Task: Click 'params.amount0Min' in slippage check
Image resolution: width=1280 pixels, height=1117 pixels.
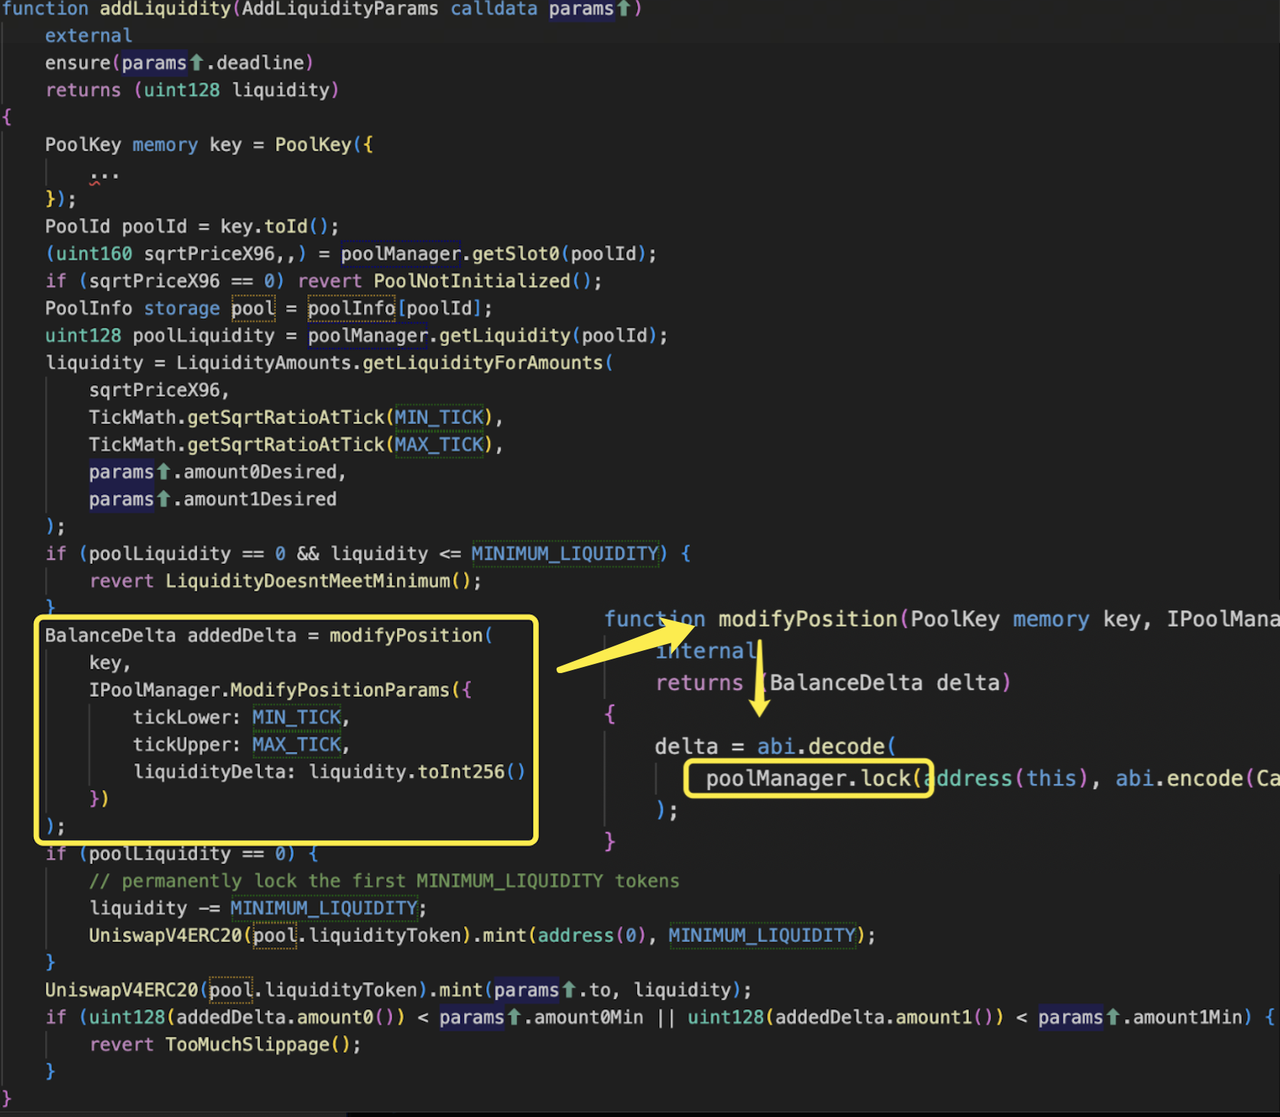Action: [542, 1017]
